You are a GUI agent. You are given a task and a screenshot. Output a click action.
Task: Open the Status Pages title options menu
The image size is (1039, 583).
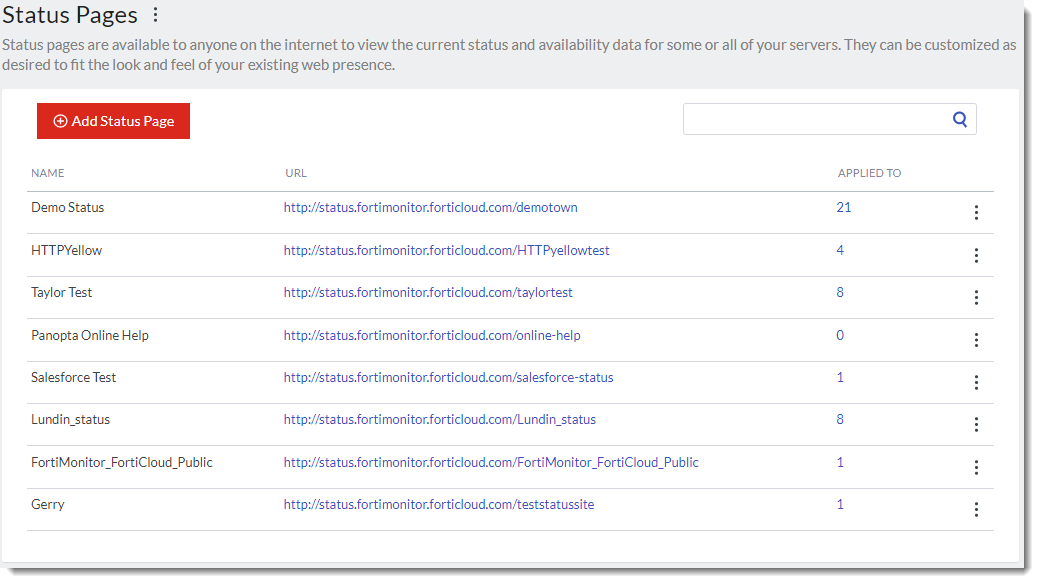pyautogui.click(x=155, y=15)
